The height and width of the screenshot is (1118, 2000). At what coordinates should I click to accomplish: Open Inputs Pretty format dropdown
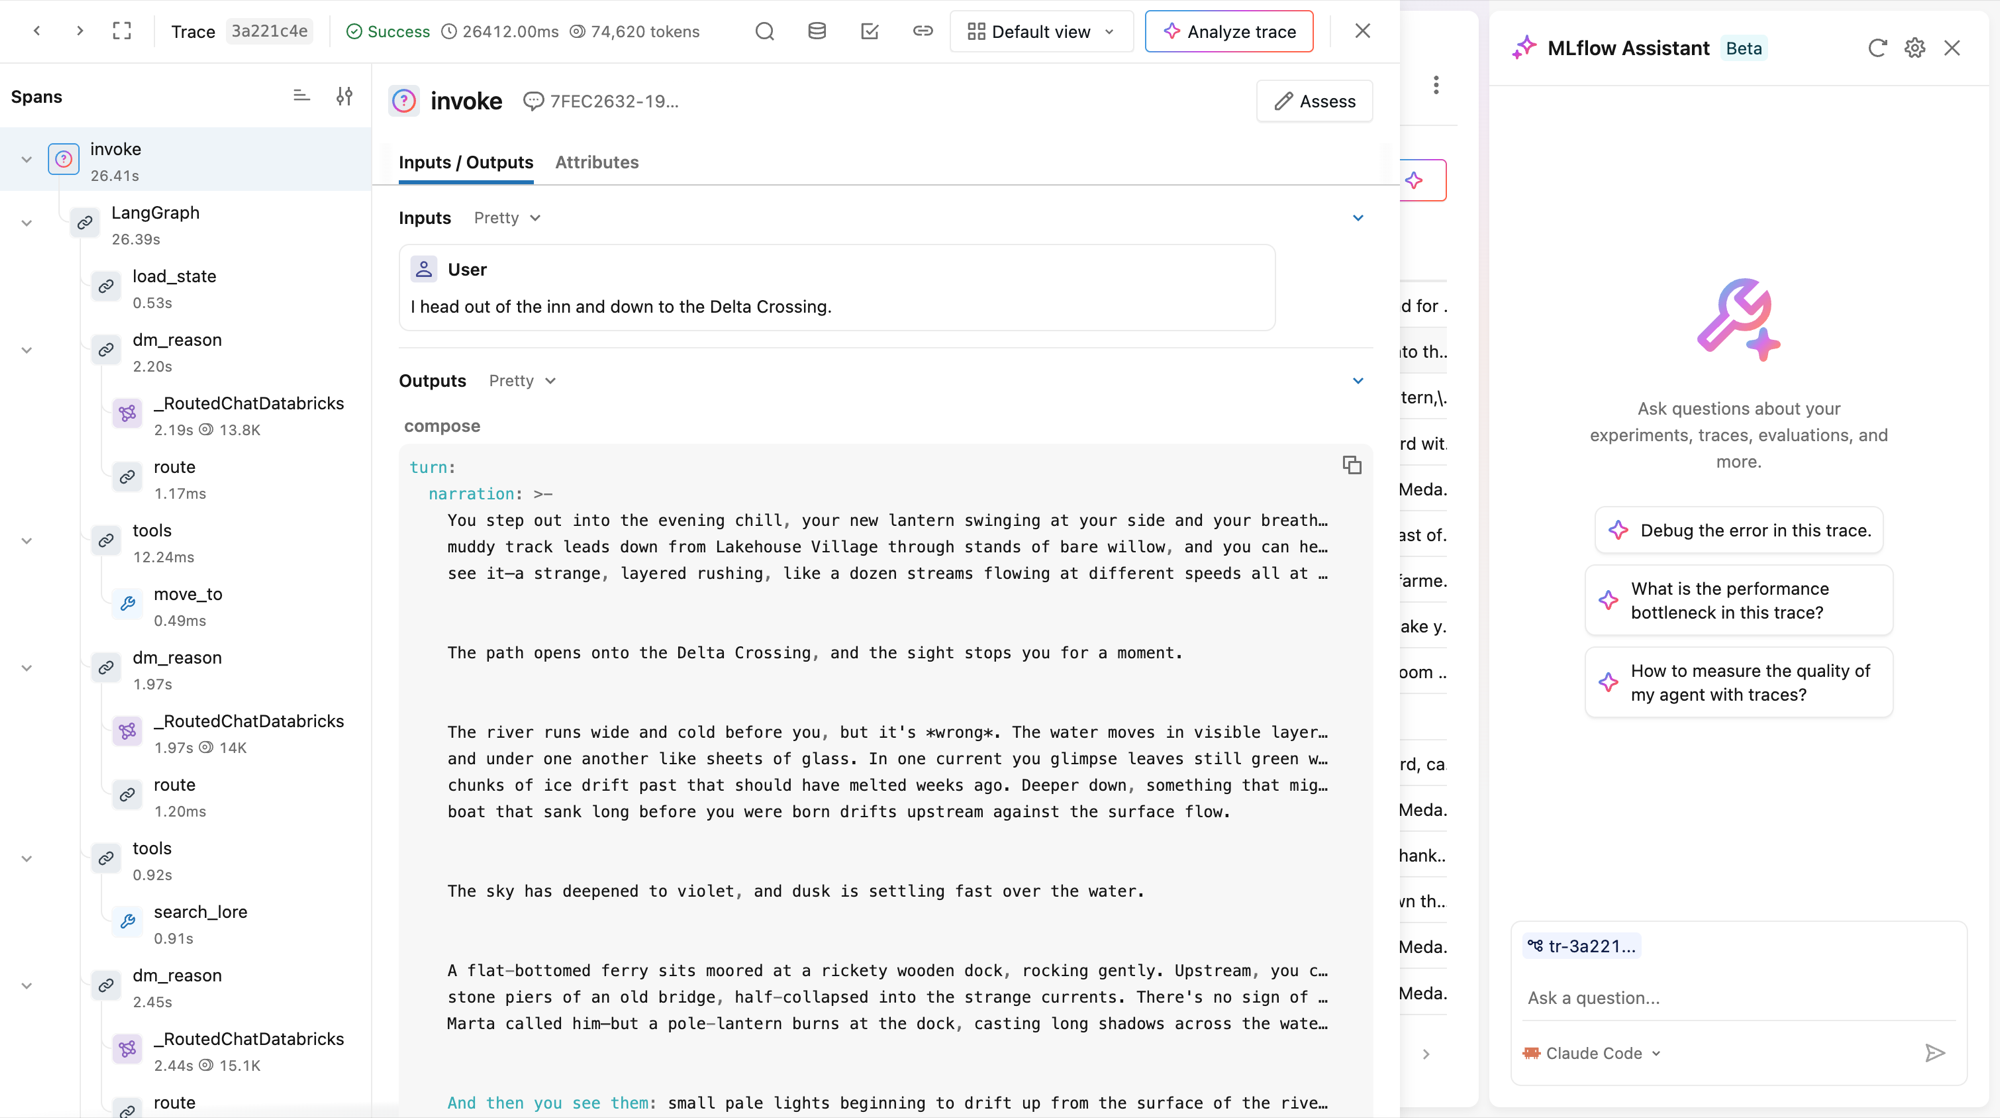pyautogui.click(x=507, y=218)
